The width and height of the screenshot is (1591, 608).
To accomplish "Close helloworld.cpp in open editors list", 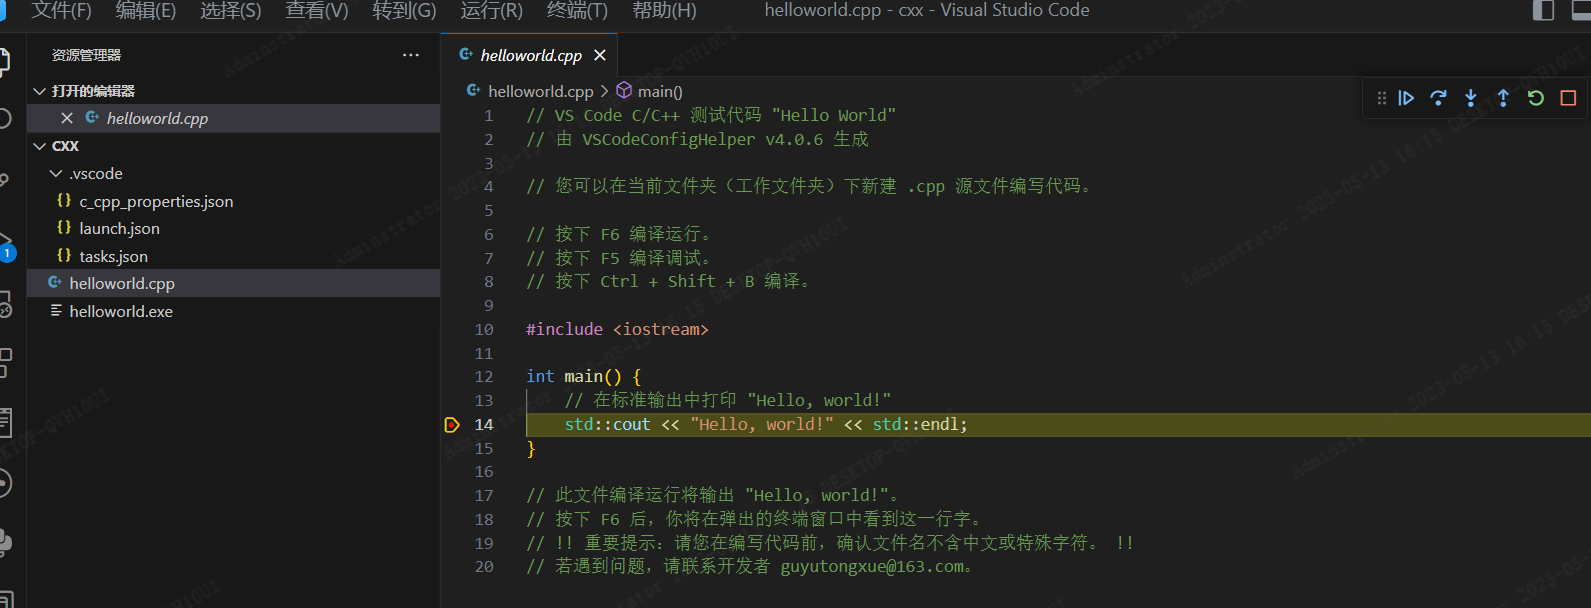I will (x=67, y=118).
